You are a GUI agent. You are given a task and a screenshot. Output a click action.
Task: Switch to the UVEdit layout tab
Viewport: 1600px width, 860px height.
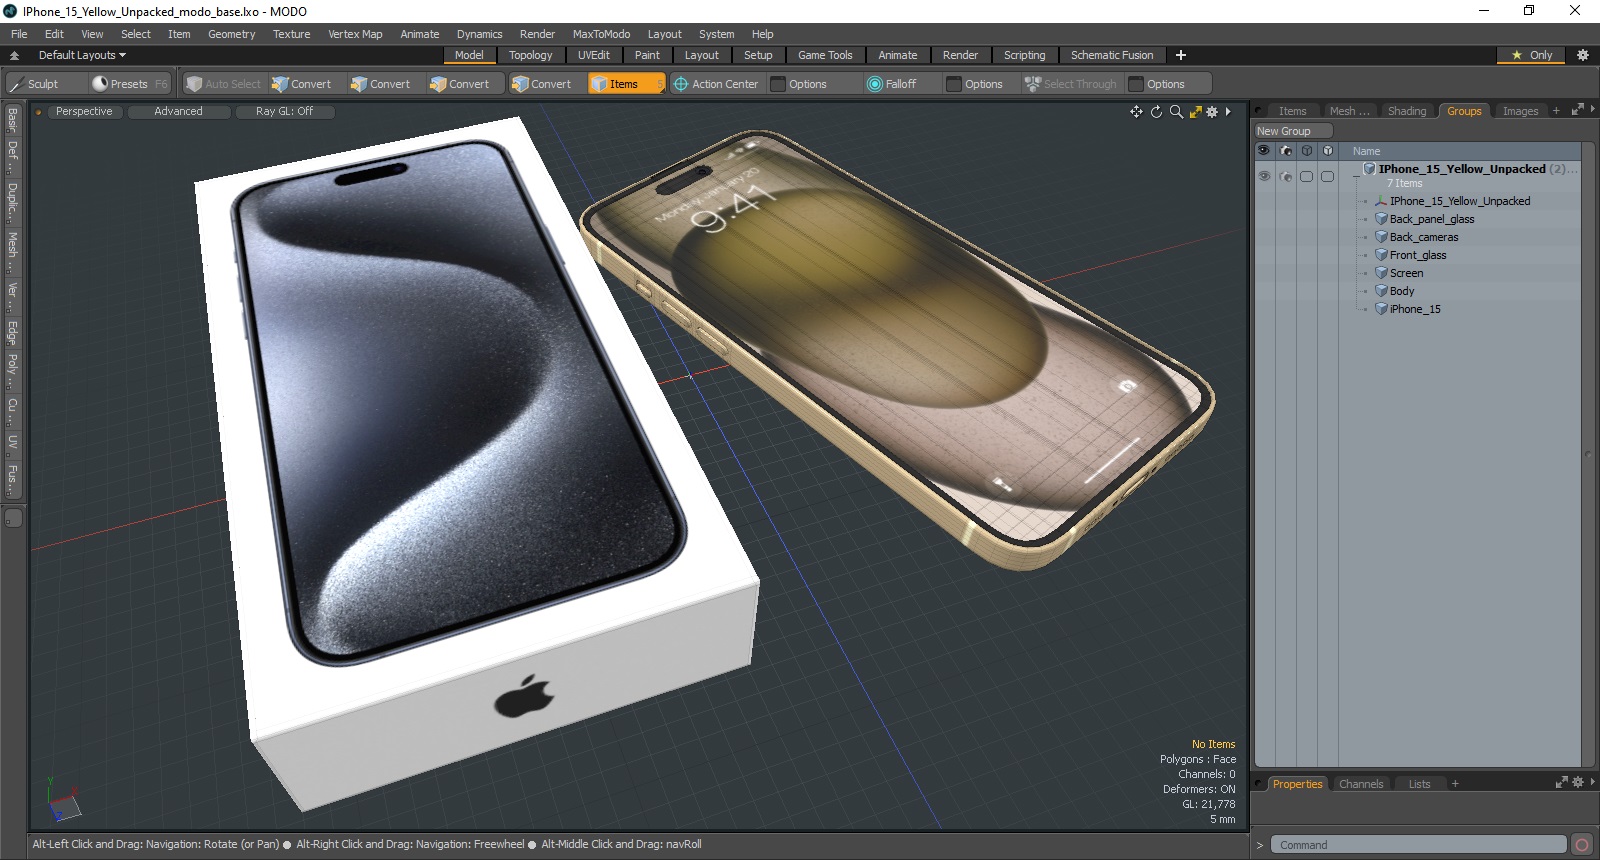(593, 55)
